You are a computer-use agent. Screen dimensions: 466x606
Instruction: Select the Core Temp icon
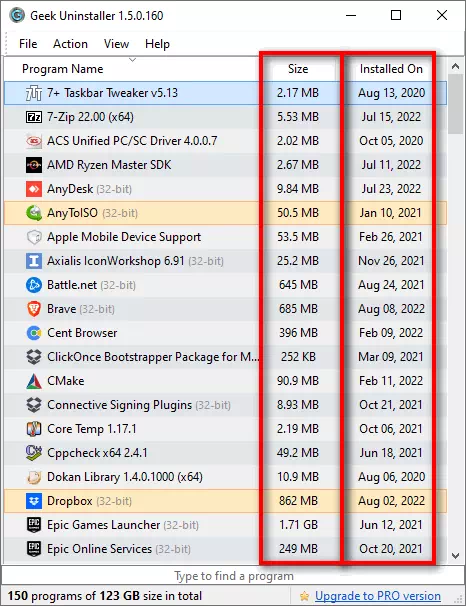pyautogui.click(x=34, y=429)
